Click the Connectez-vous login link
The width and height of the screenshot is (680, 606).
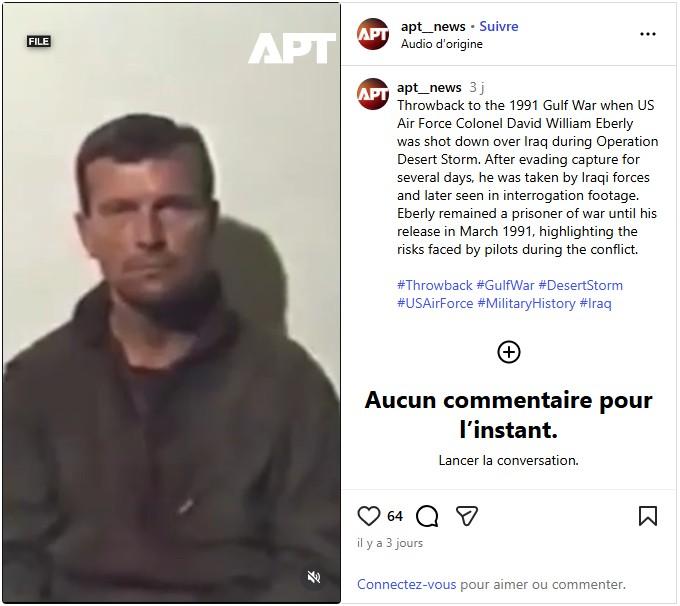coord(406,584)
